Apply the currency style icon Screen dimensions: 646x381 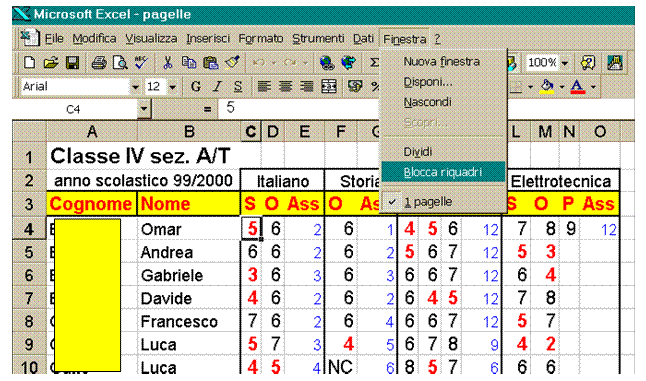pyautogui.click(x=355, y=86)
